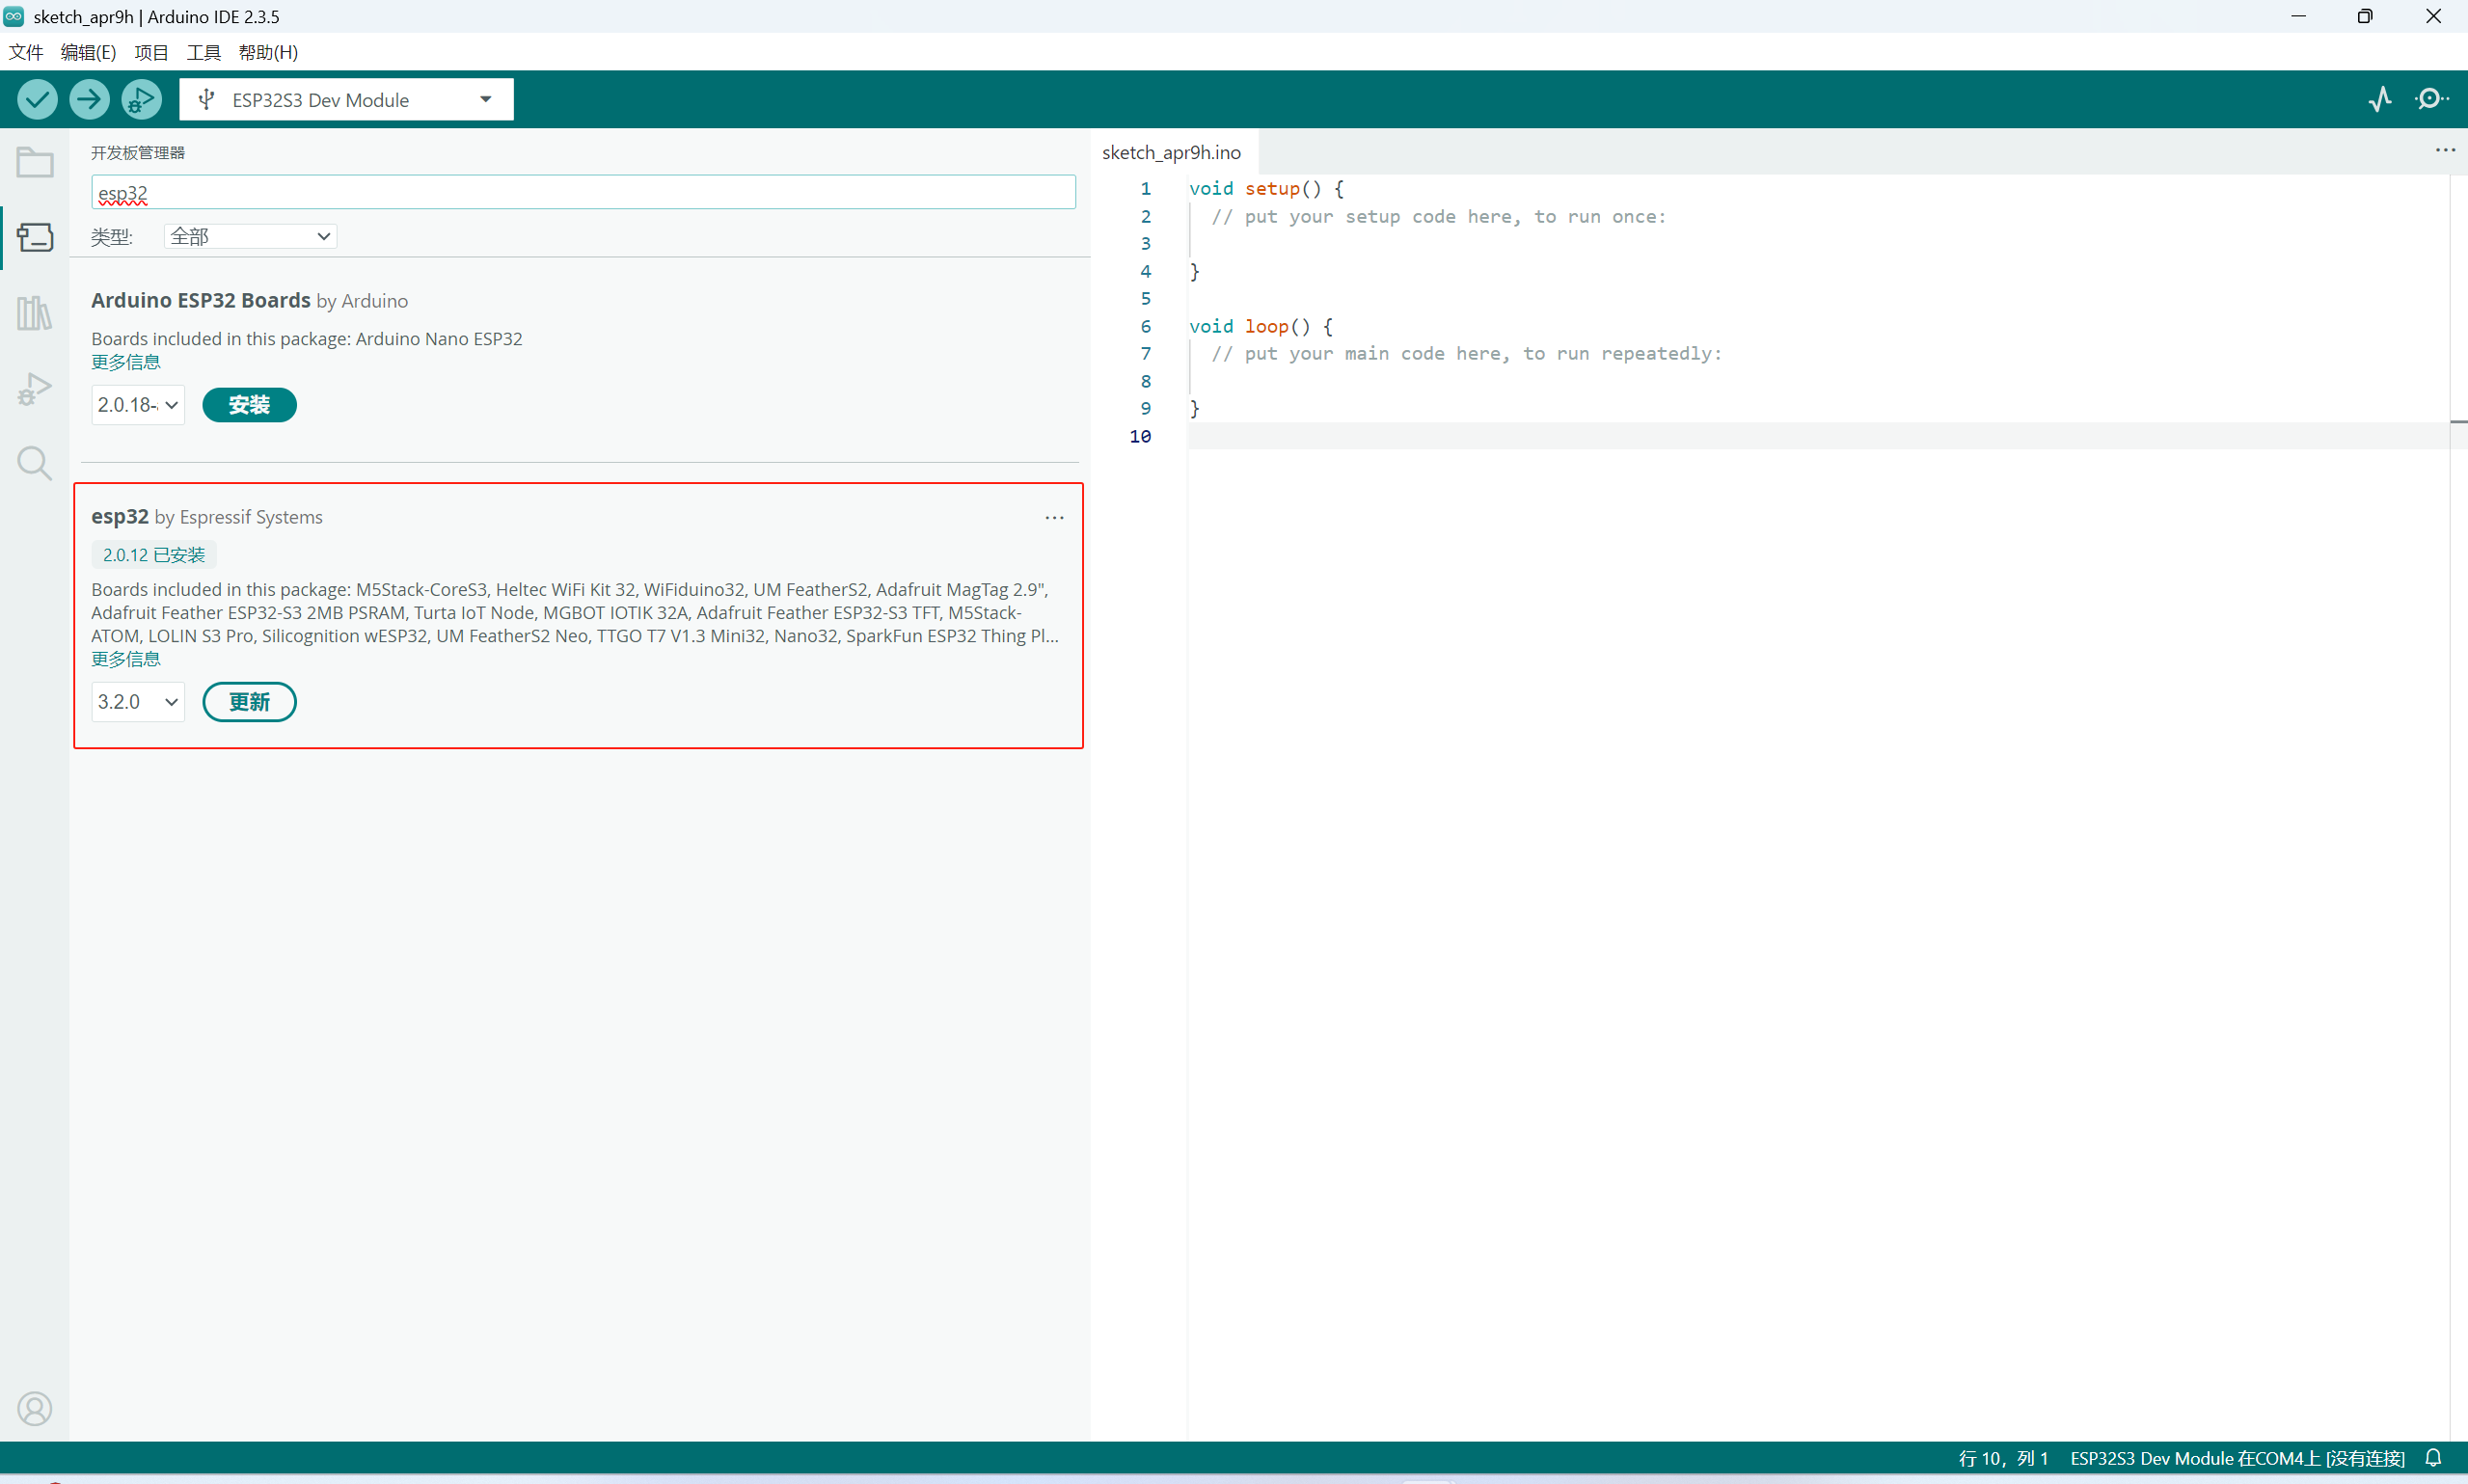
Task: Open the Library Manager sidebar icon
Action: pyautogui.click(x=35, y=313)
